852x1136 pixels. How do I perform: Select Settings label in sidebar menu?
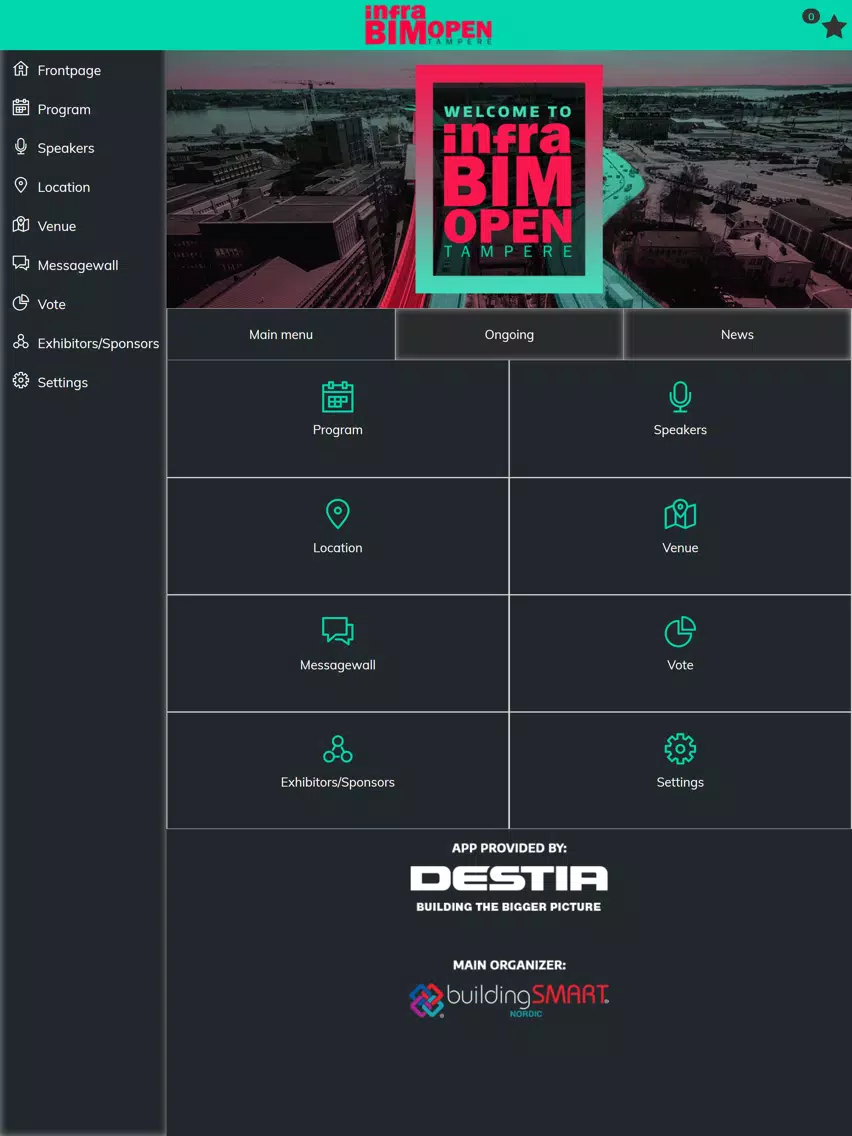62,383
